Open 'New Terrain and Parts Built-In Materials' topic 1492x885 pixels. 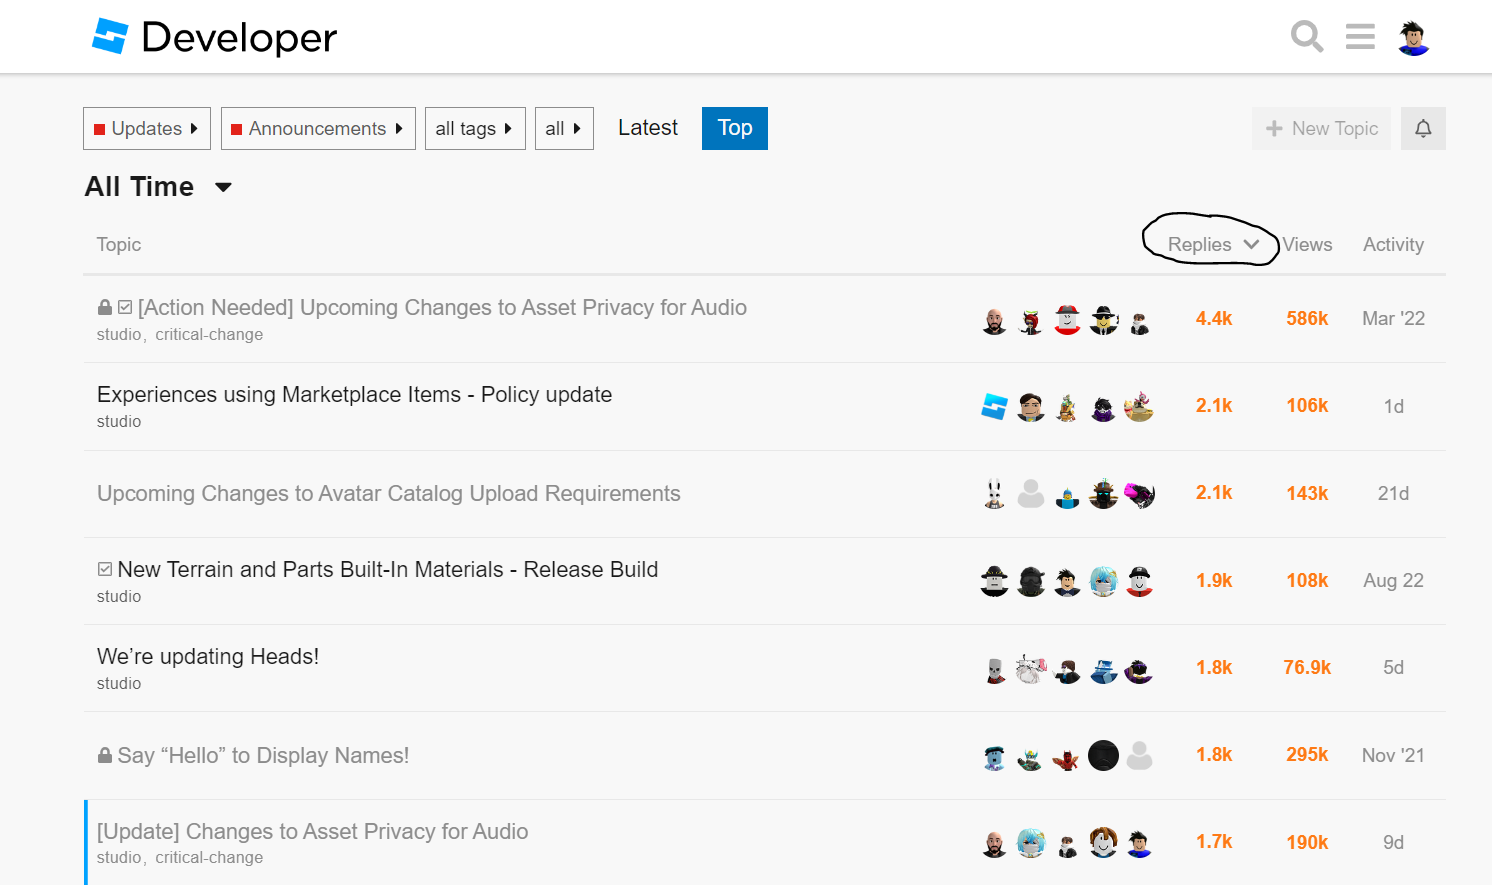388,569
